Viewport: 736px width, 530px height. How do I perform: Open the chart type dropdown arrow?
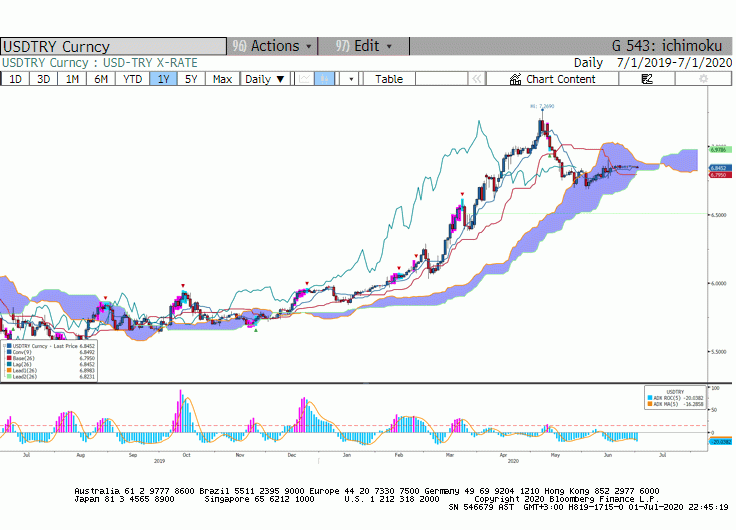(x=351, y=79)
